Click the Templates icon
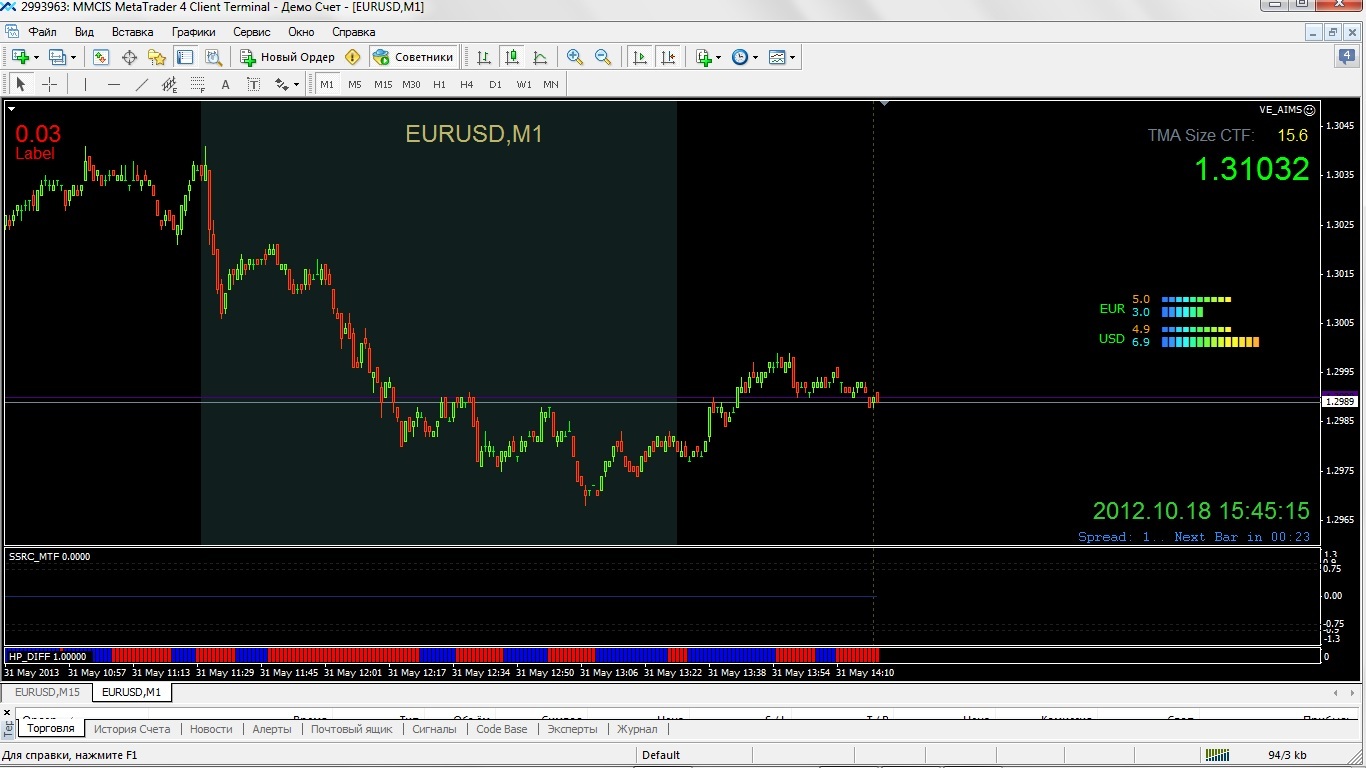 pyautogui.click(x=778, y=57)
